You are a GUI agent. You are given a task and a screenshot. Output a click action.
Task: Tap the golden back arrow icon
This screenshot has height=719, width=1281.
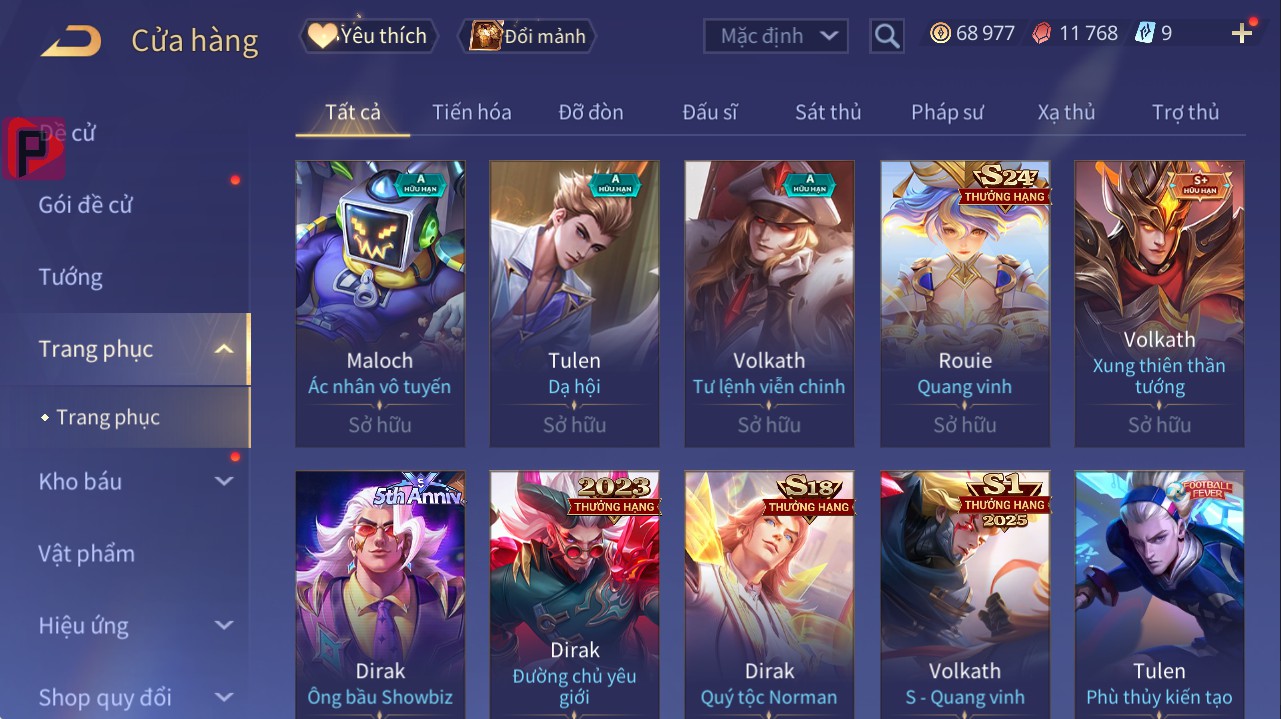click(71, 41)
